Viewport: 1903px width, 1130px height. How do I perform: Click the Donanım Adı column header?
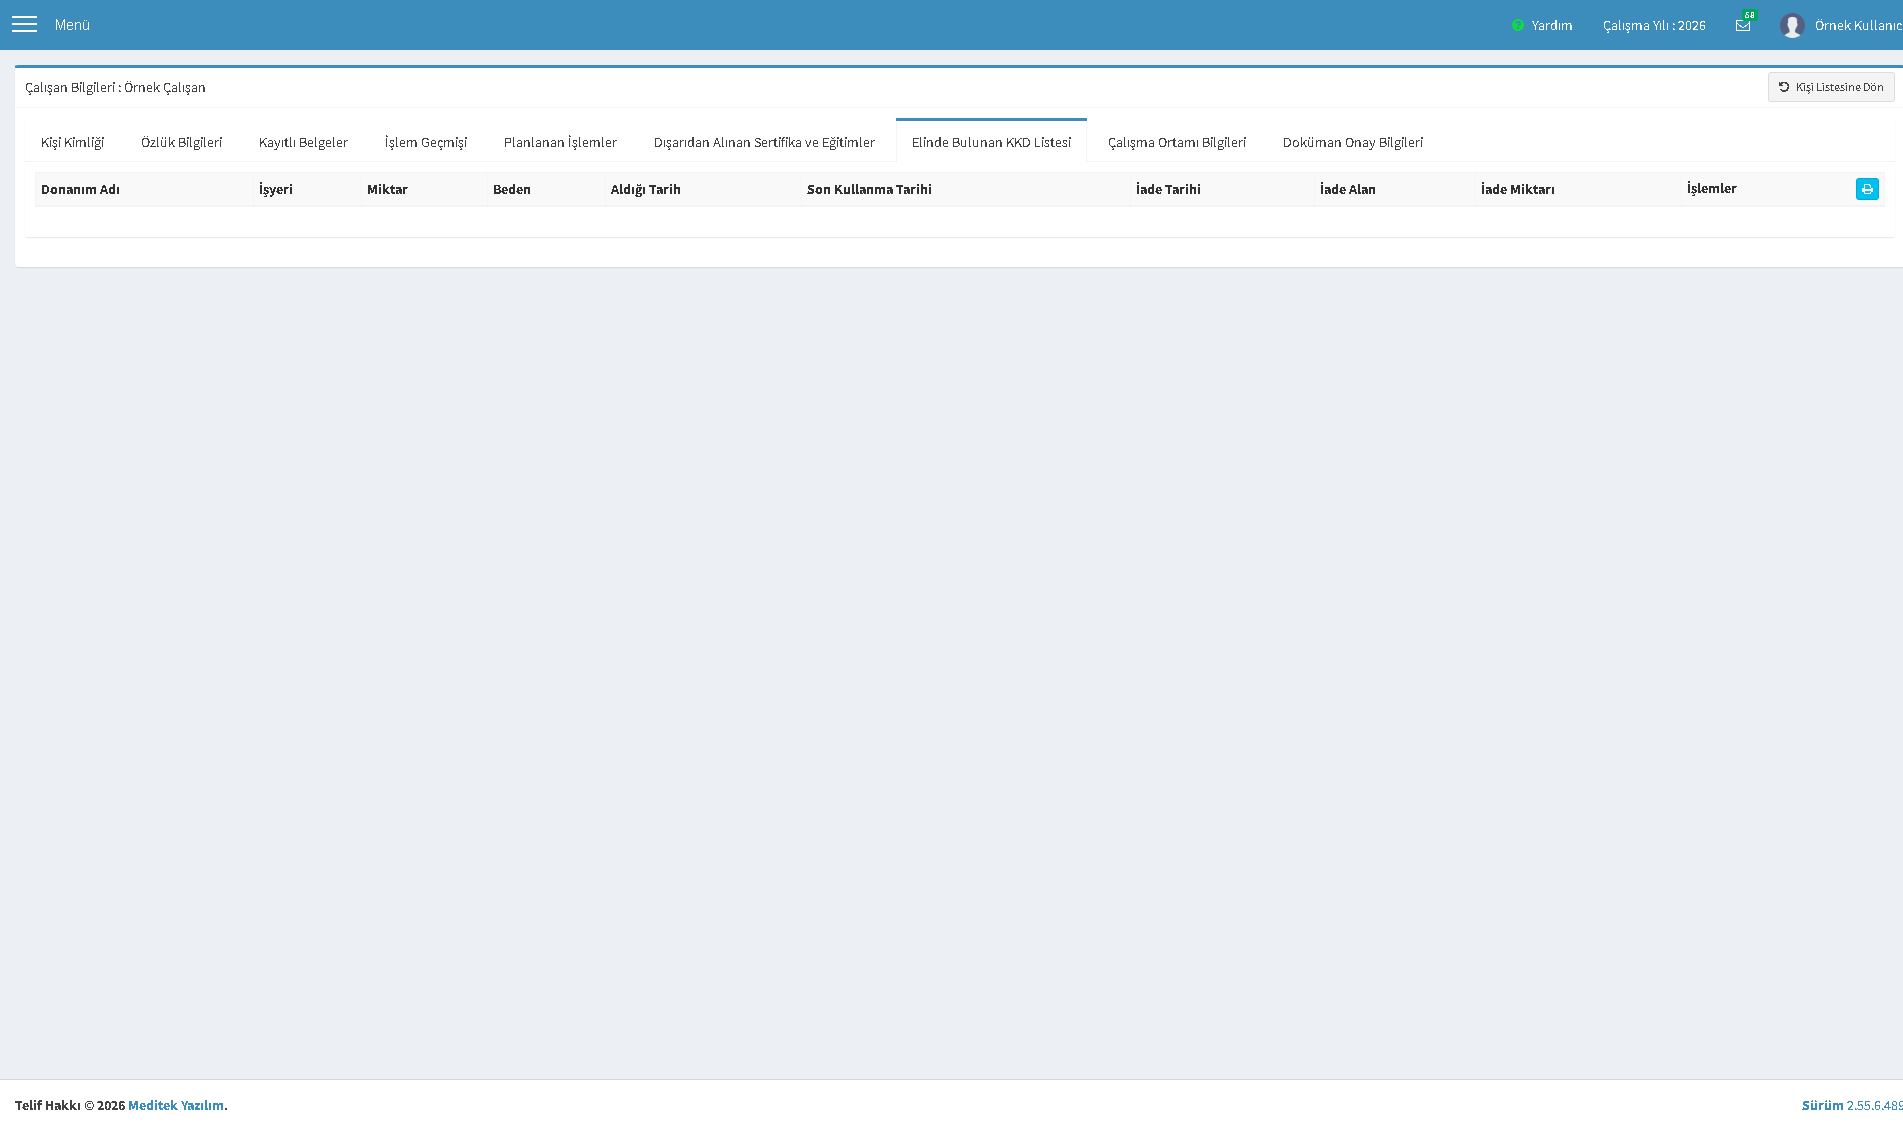(80, 189)
